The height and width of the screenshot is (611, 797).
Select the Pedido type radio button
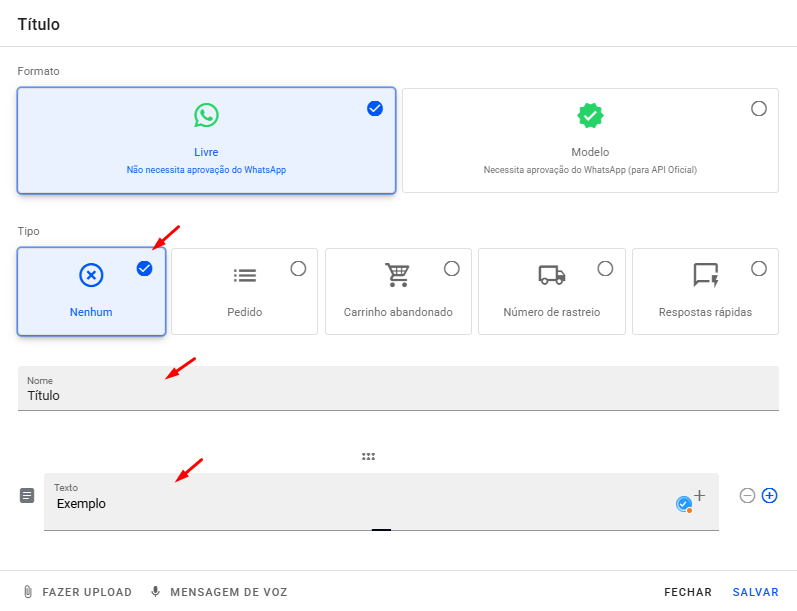point(298,268)
